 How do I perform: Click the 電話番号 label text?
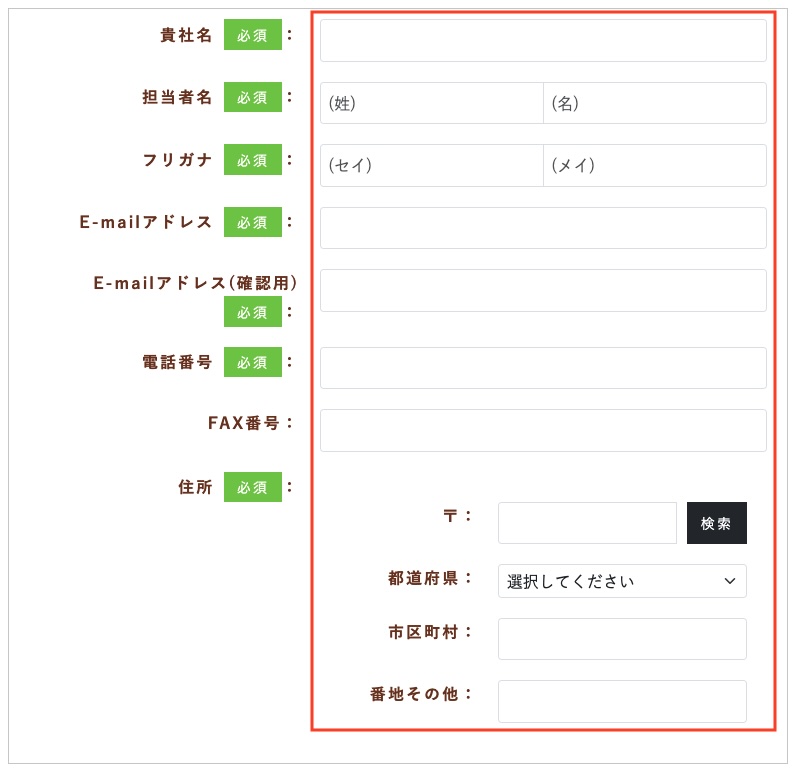(178, 363)
